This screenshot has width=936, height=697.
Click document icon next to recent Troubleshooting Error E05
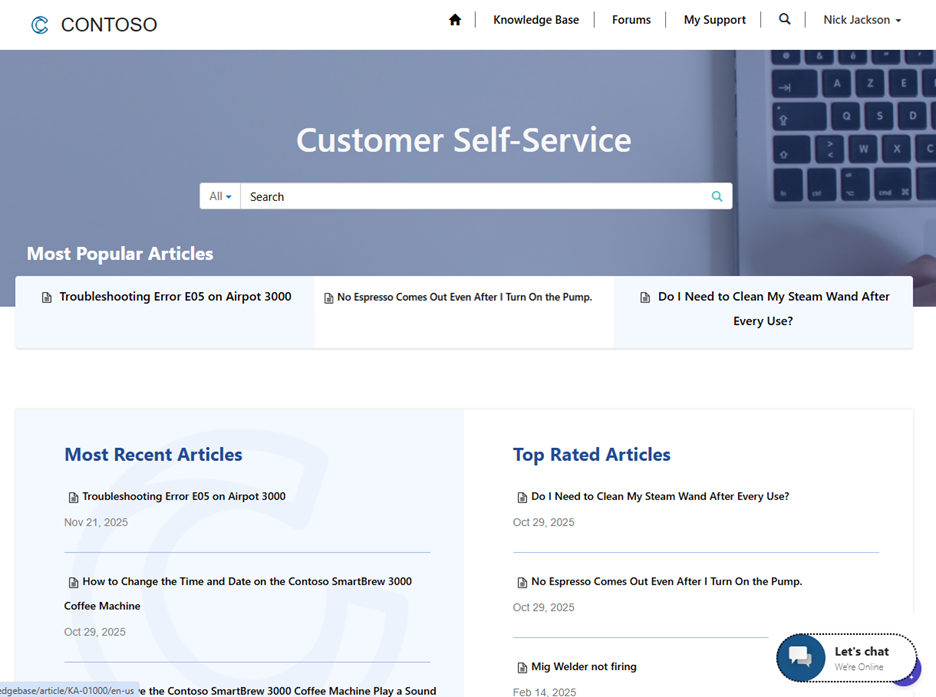tap(73, 497)
